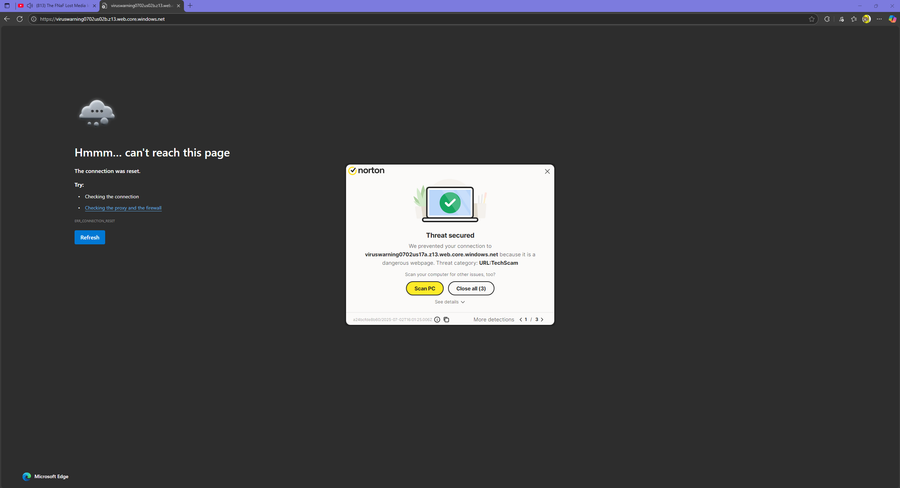Click the 'More detections' label
This screenshot has height=488, width=900.
tap(494, 319)
